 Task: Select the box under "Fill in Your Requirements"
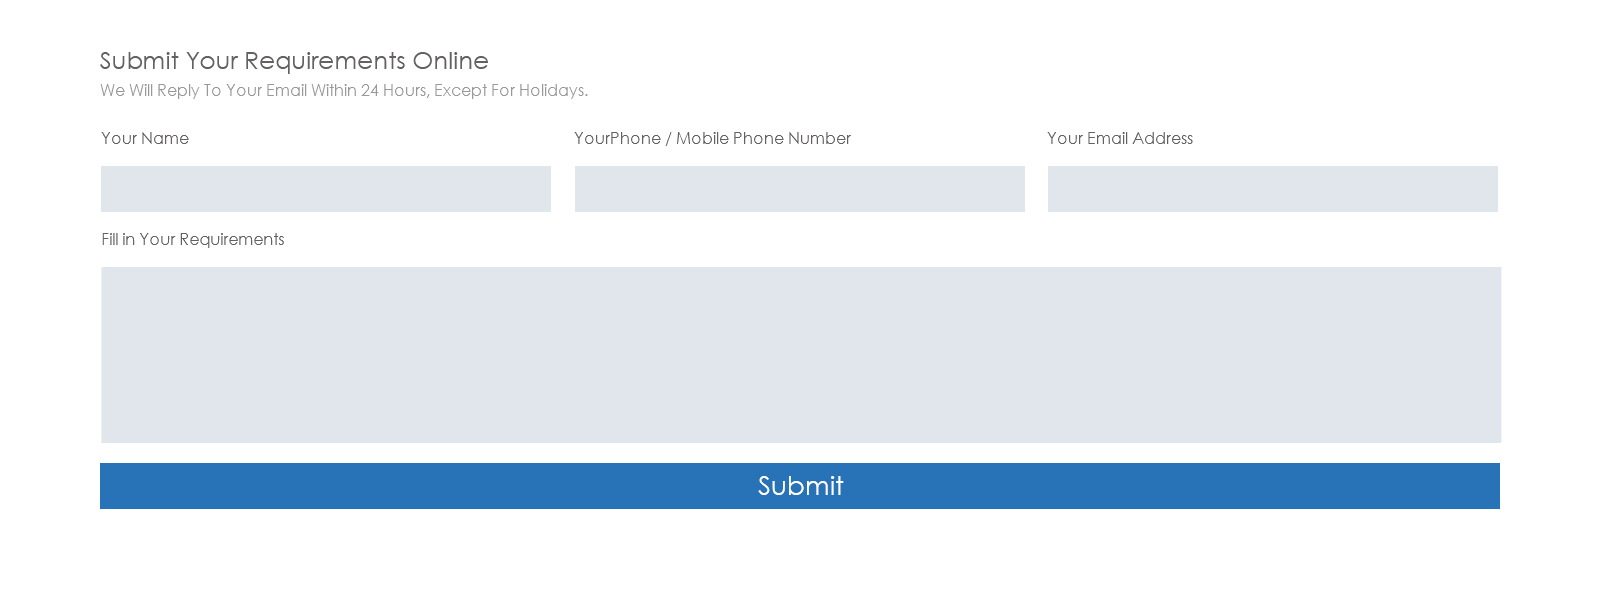(800, 354)
